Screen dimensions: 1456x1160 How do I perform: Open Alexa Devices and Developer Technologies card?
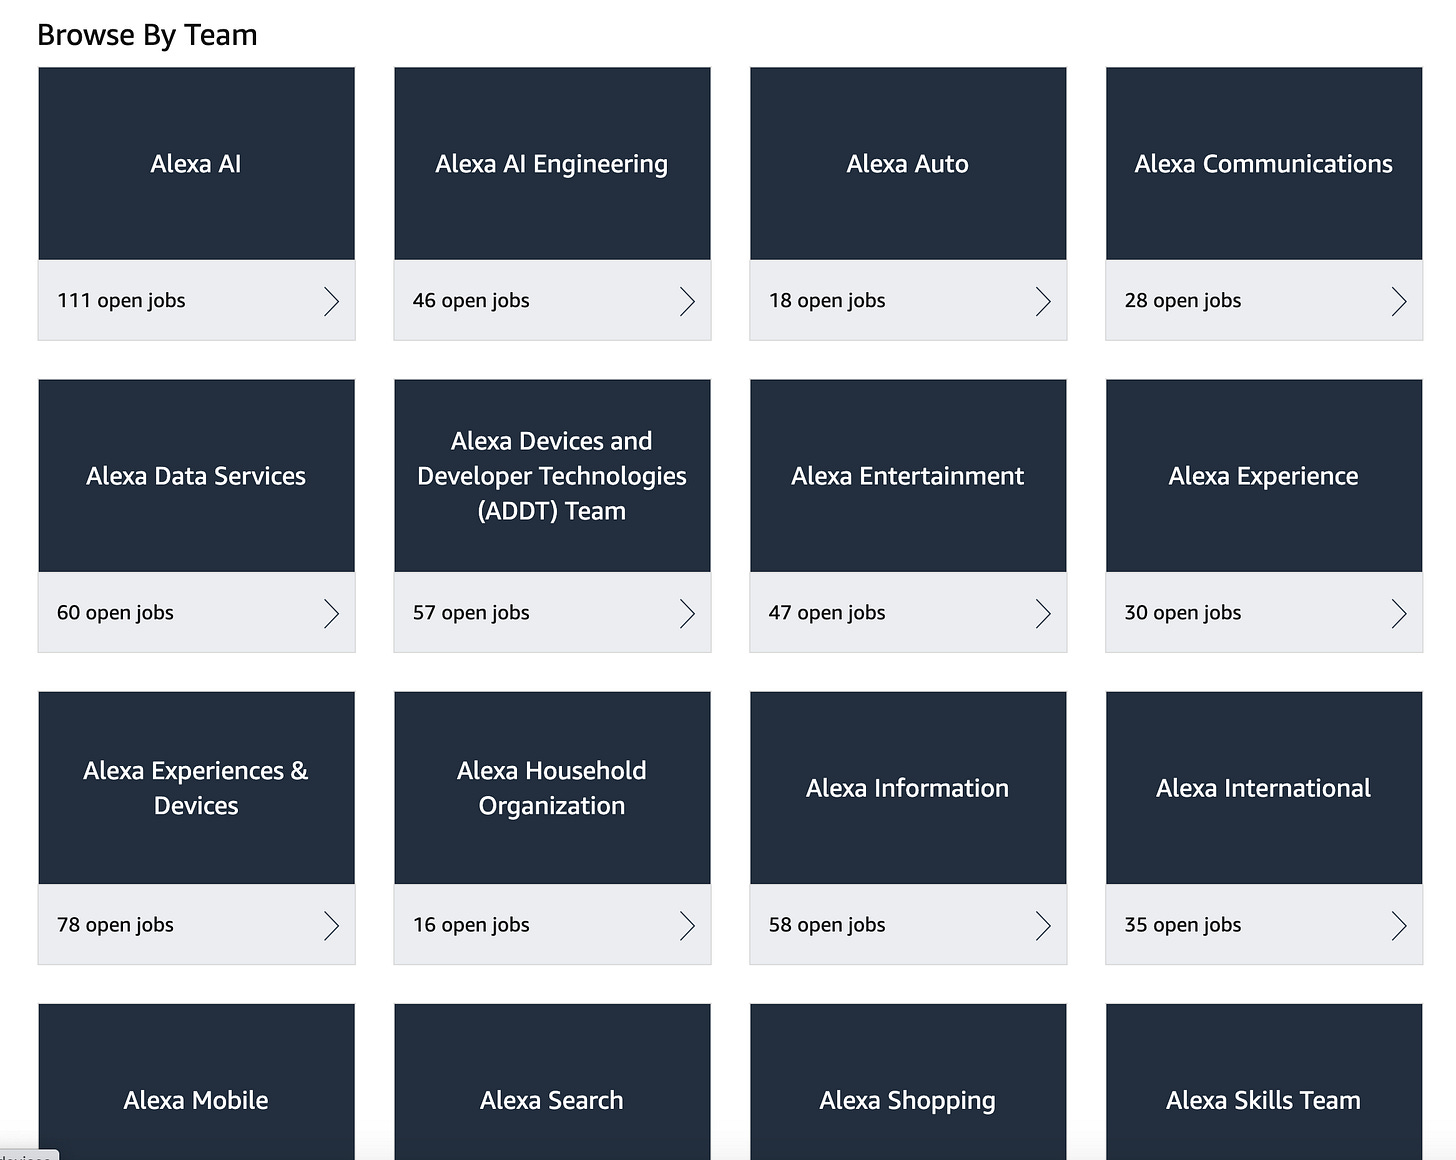point(552,516)
